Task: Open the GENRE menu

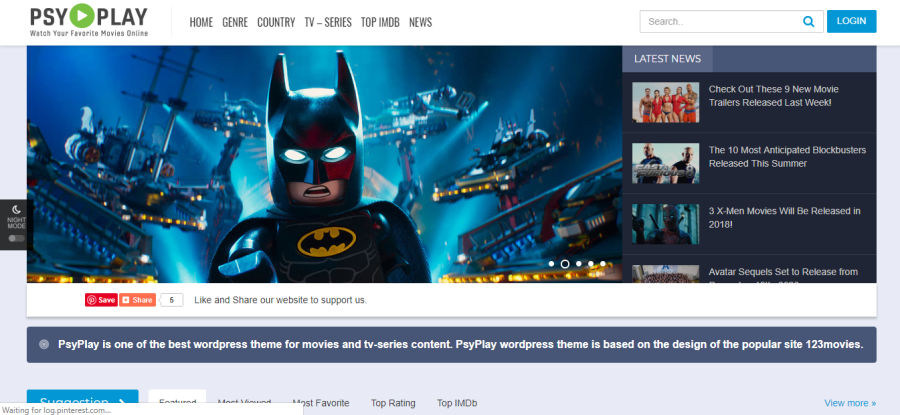Action: click(x=235, y=22)
